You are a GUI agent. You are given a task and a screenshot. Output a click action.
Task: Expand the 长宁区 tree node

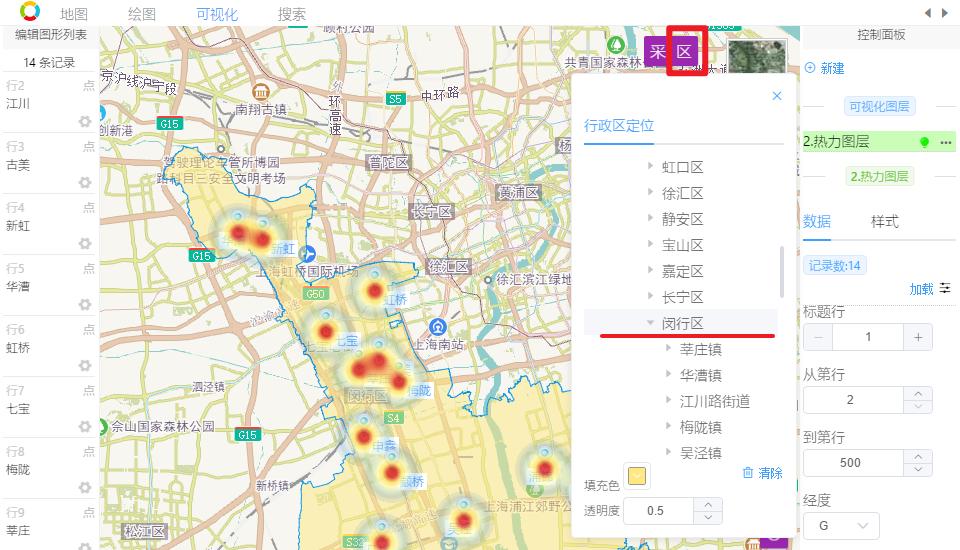(x=650, y=296)
